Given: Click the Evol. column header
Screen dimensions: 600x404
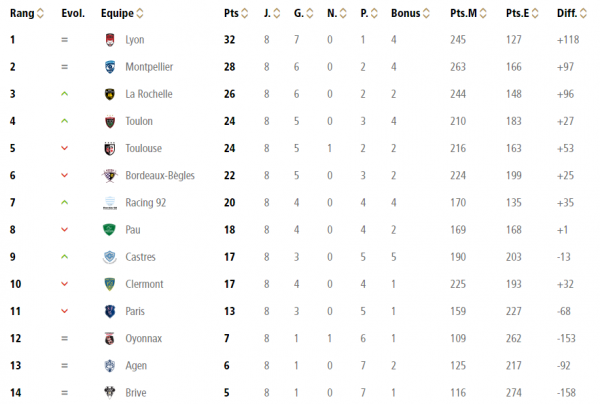Looking at the screenshot, I should pyautogui.click(x=73, y=13).
